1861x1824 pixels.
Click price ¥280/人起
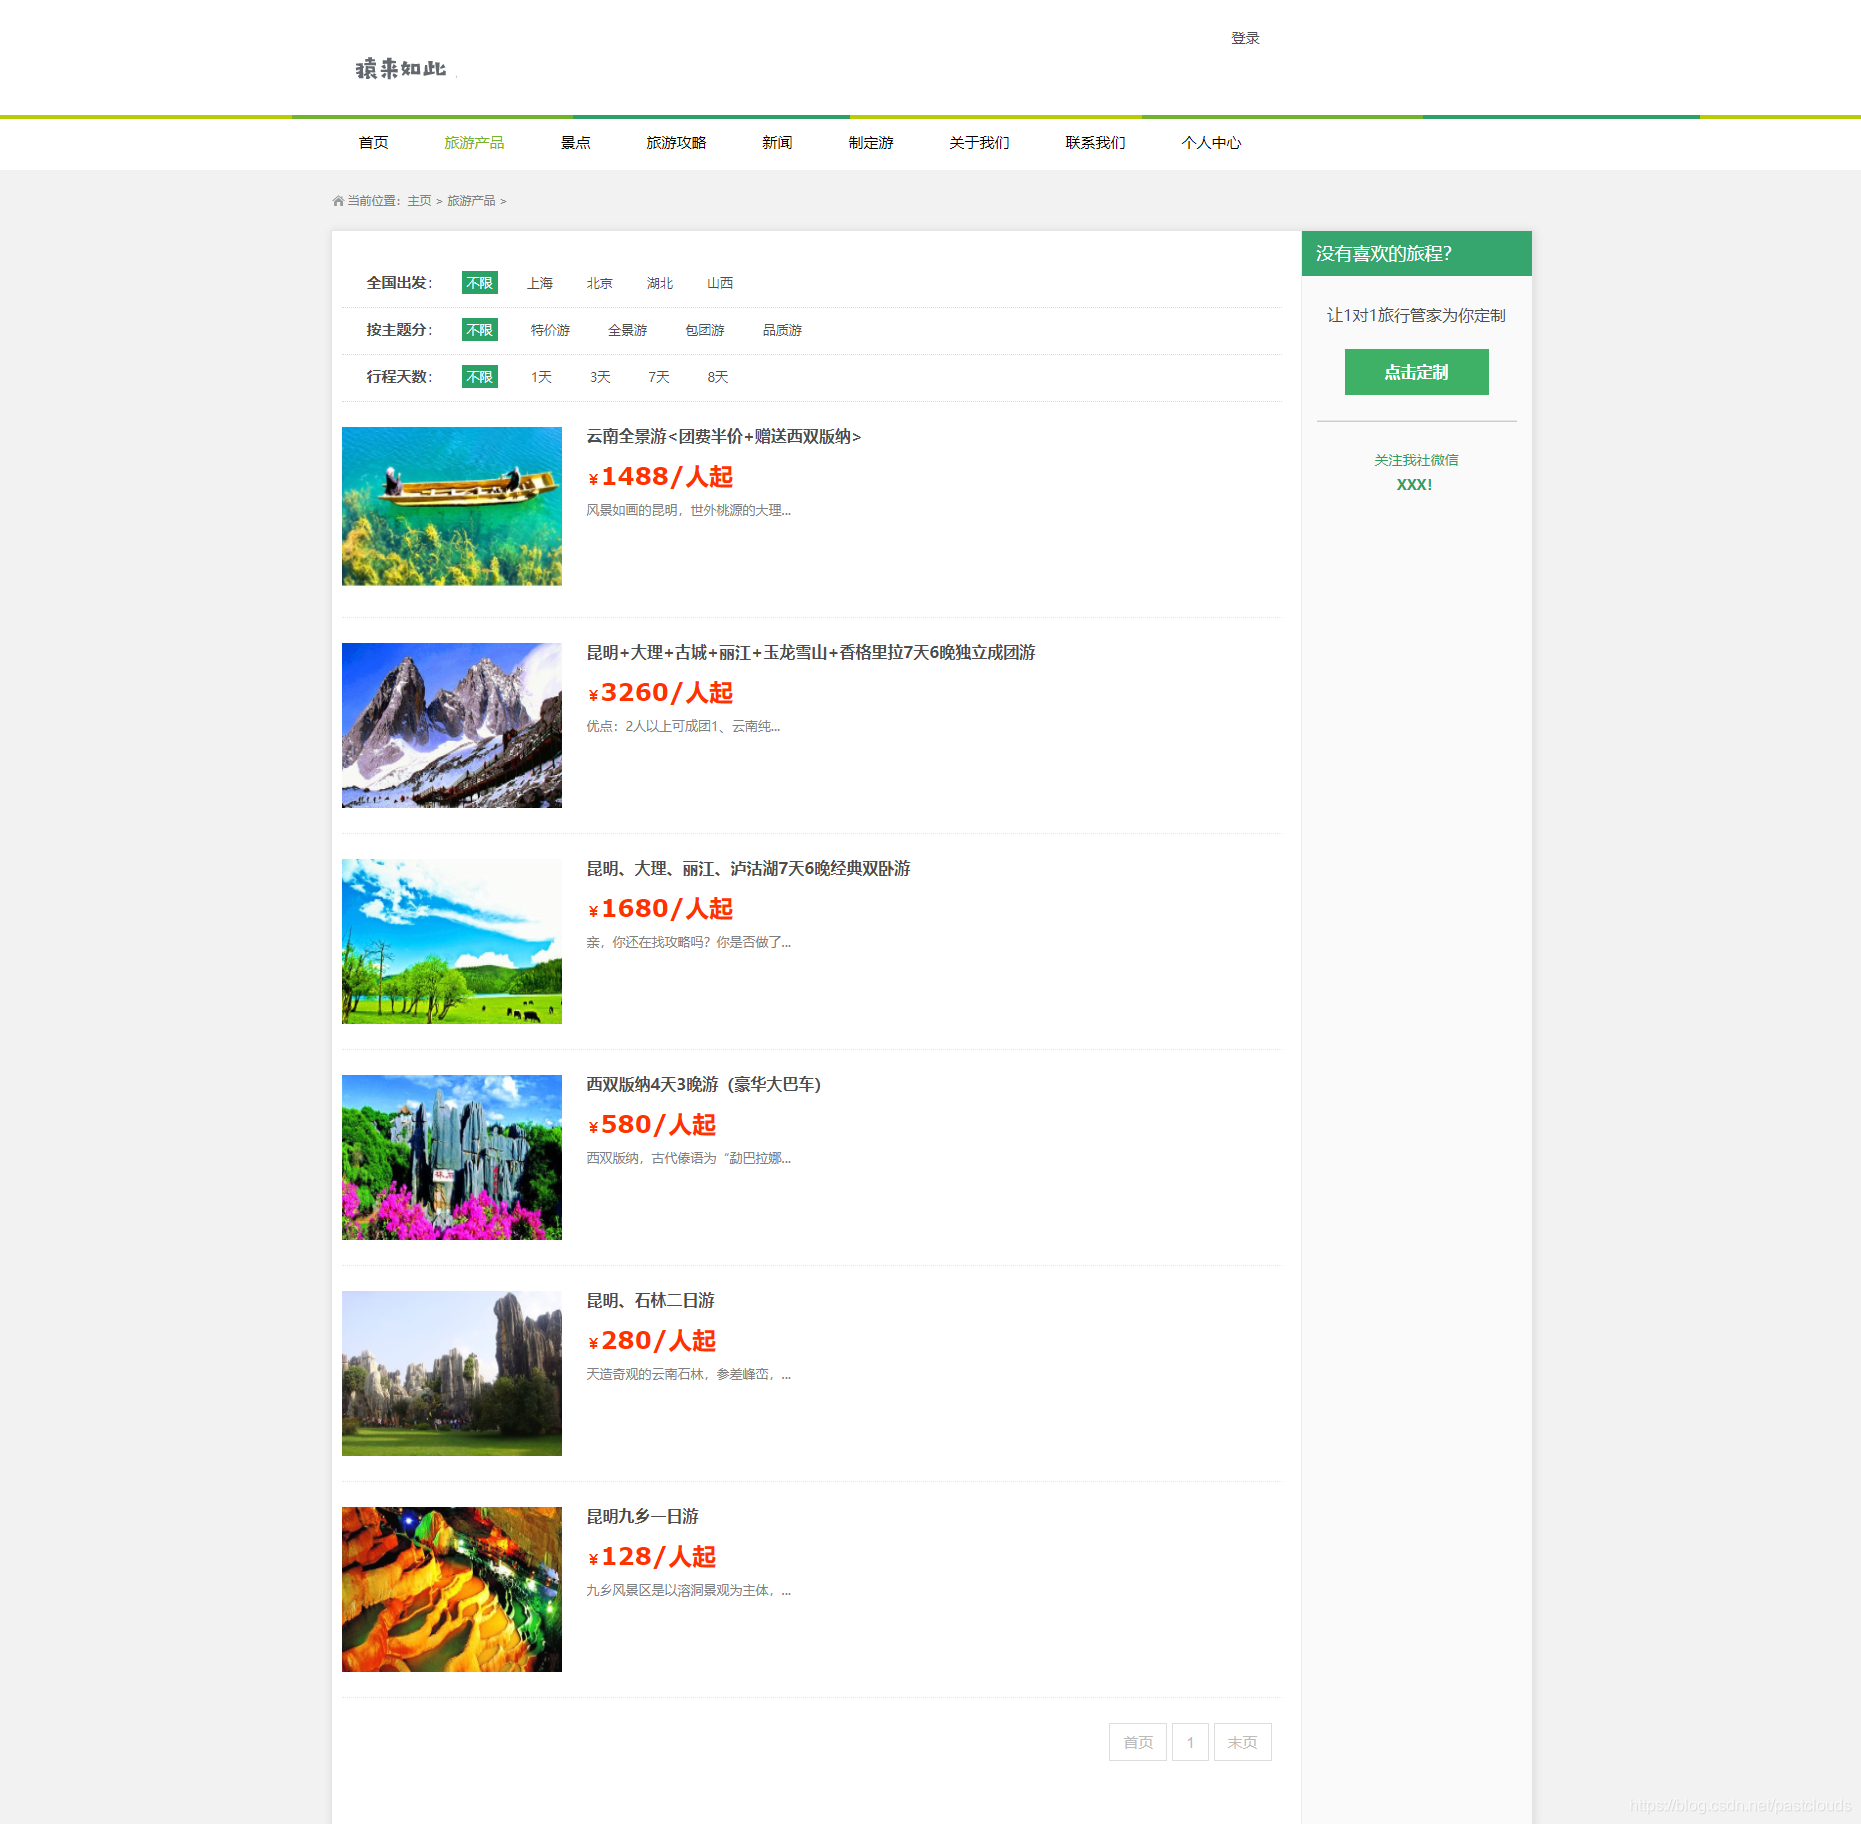click(x=652, y=1341)
